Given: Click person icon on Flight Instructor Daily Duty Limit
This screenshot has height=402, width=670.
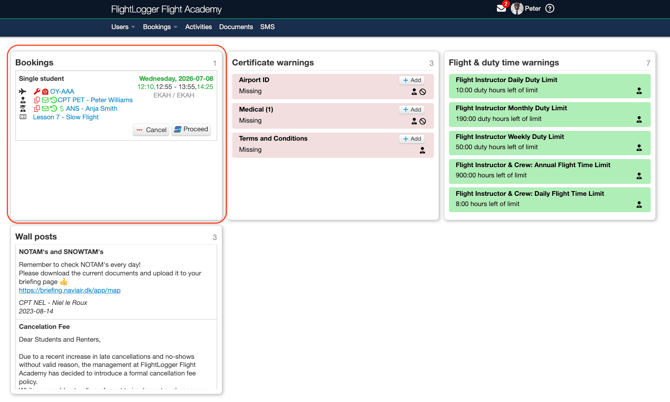Looking at the screenshot, I should point(639,91).
